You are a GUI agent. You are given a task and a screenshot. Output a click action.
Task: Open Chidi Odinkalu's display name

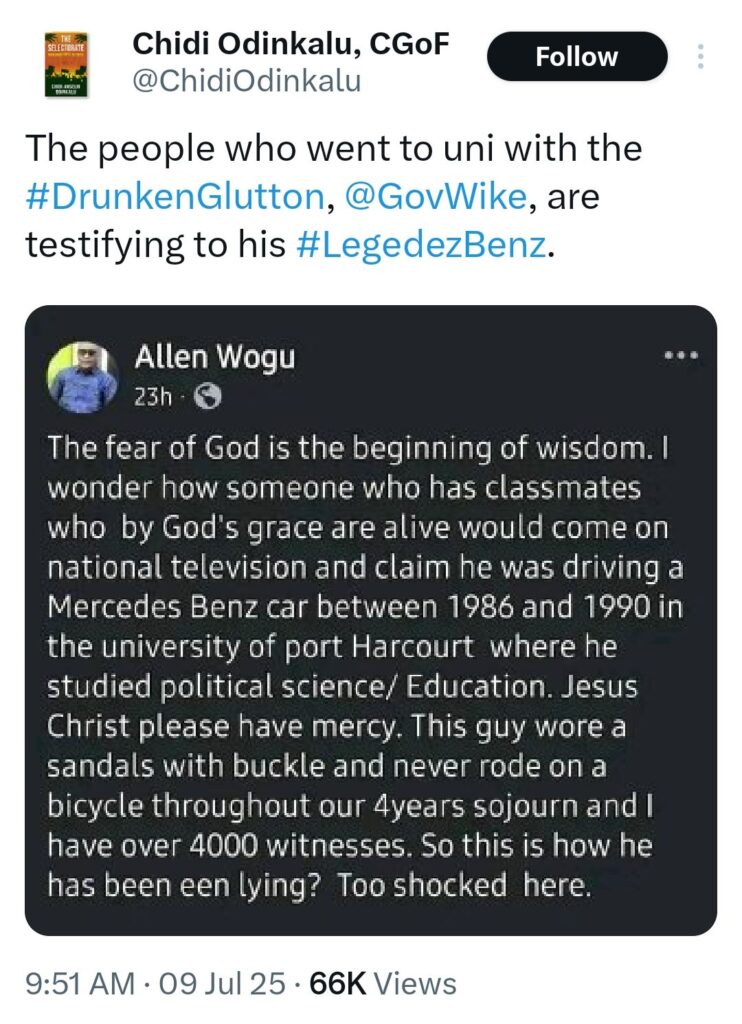pyautogui.click(x=288, y=43)
